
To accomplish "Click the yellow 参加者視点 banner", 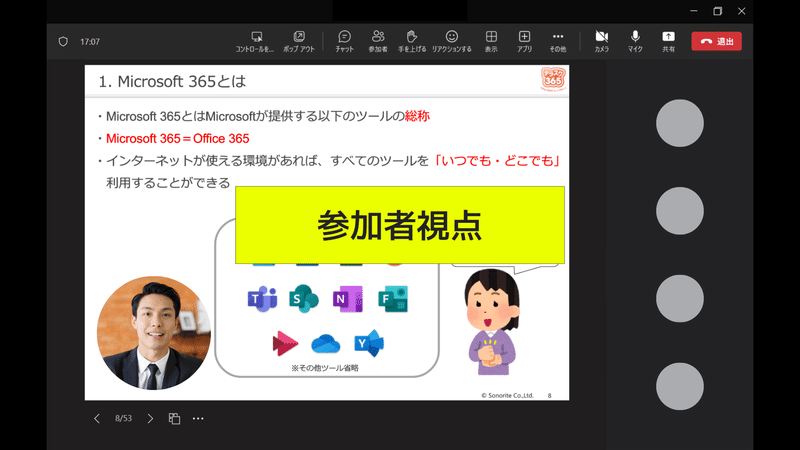I will [x=399, y=225].
